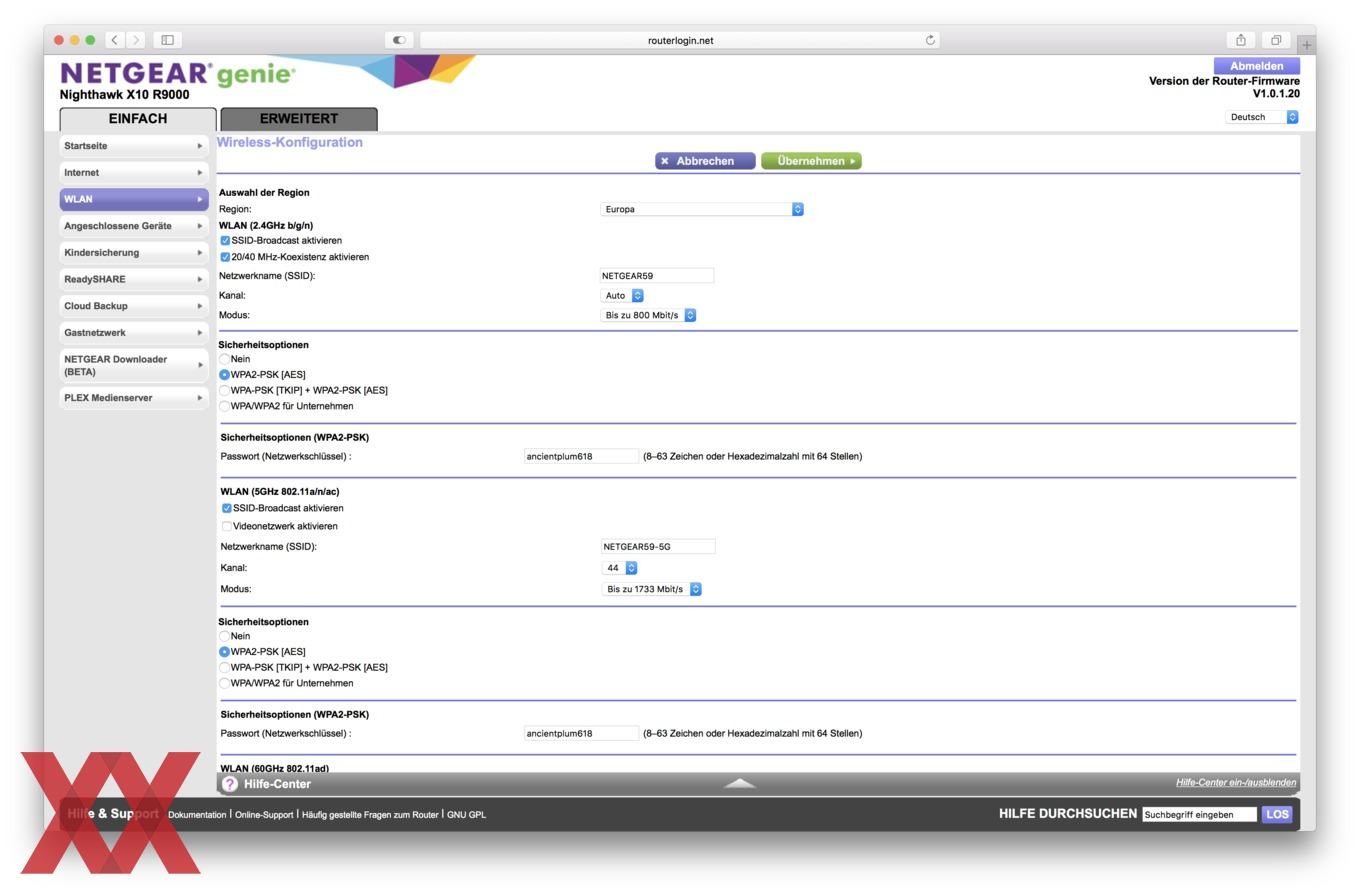Select WPA-PSK [TKIP] + WPA2-PSK [AES] for 2.4GHz
The image size is (1360, 894).
click(224, 390)
